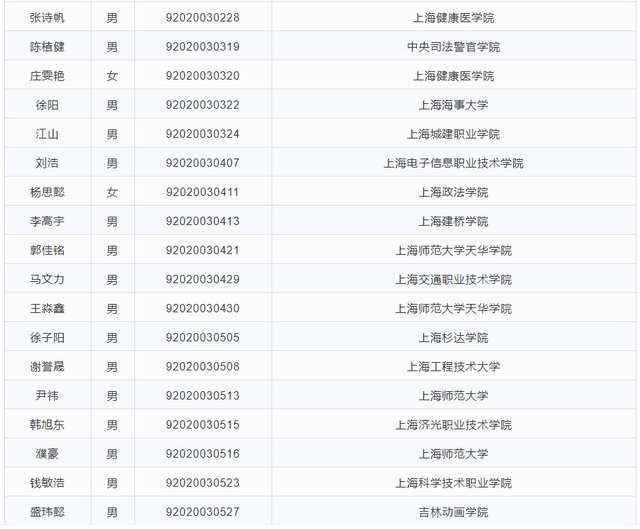
Task: Click ID number 92020030411
Action: (x=202, y=192)
